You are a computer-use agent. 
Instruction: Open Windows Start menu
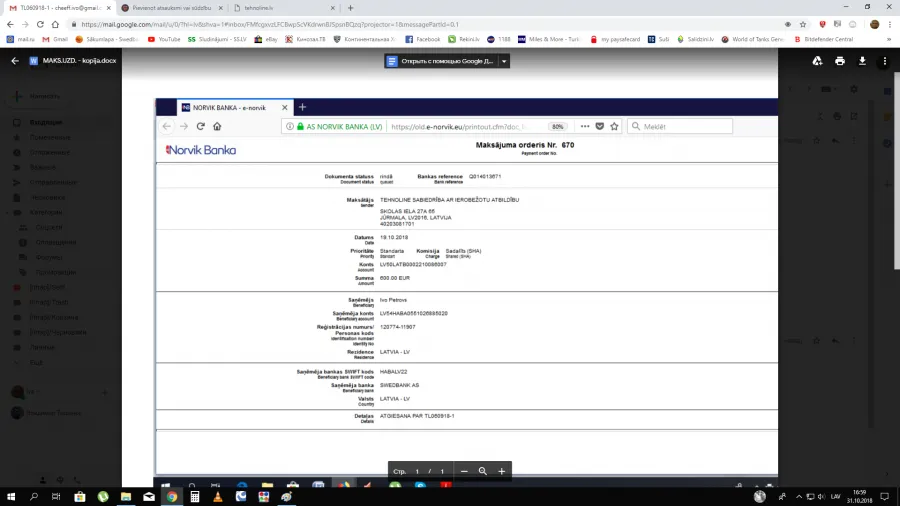point(11,497)
